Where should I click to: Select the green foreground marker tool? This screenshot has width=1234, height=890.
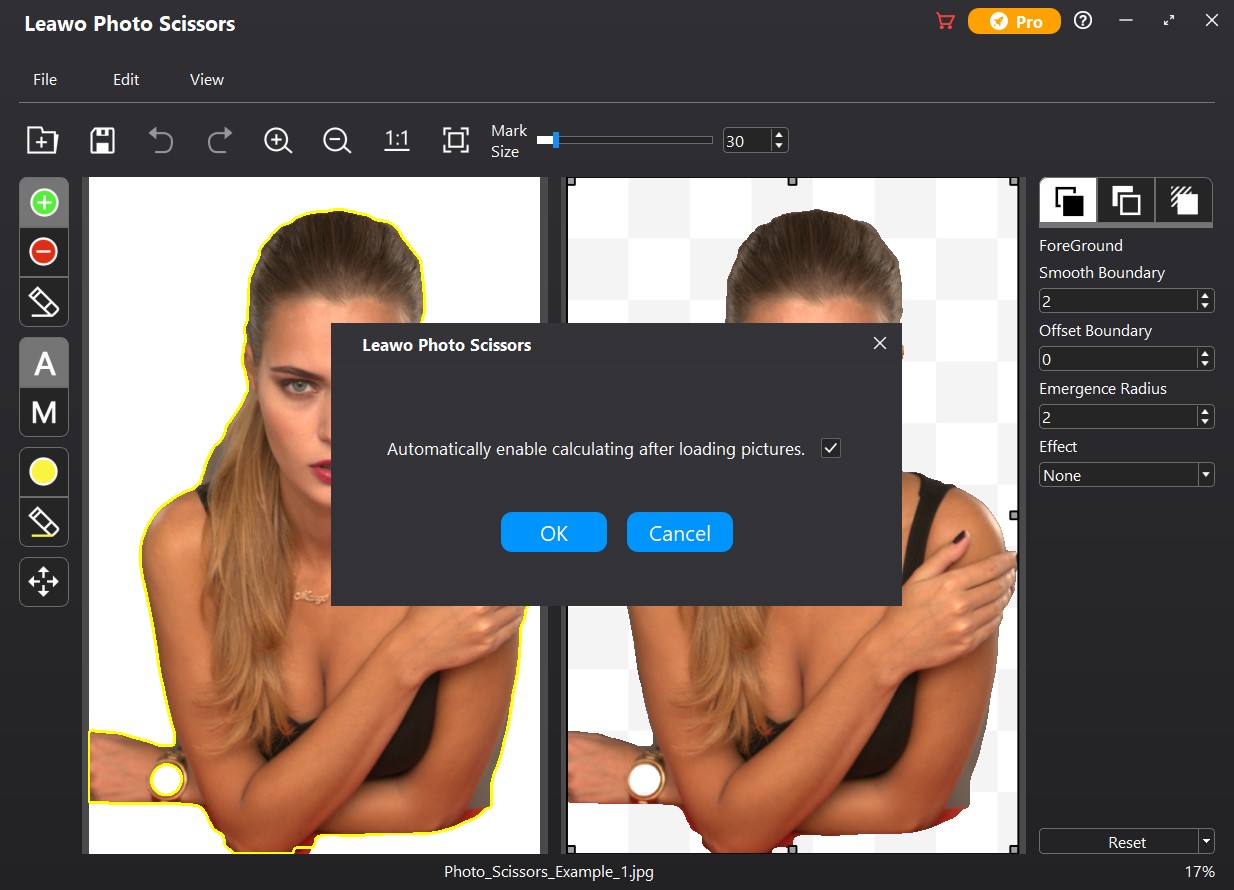[x=44, y=203]
